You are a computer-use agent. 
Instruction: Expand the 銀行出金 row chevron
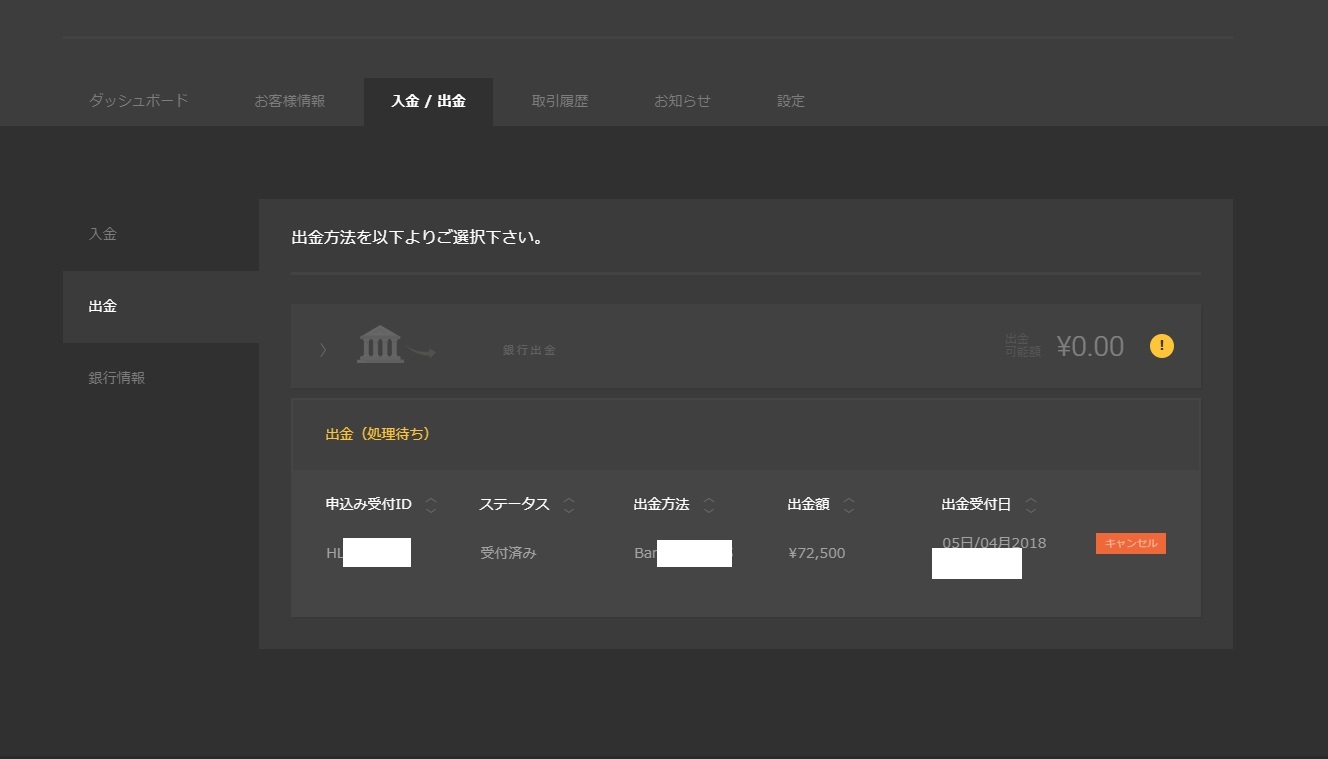point(323,349)
